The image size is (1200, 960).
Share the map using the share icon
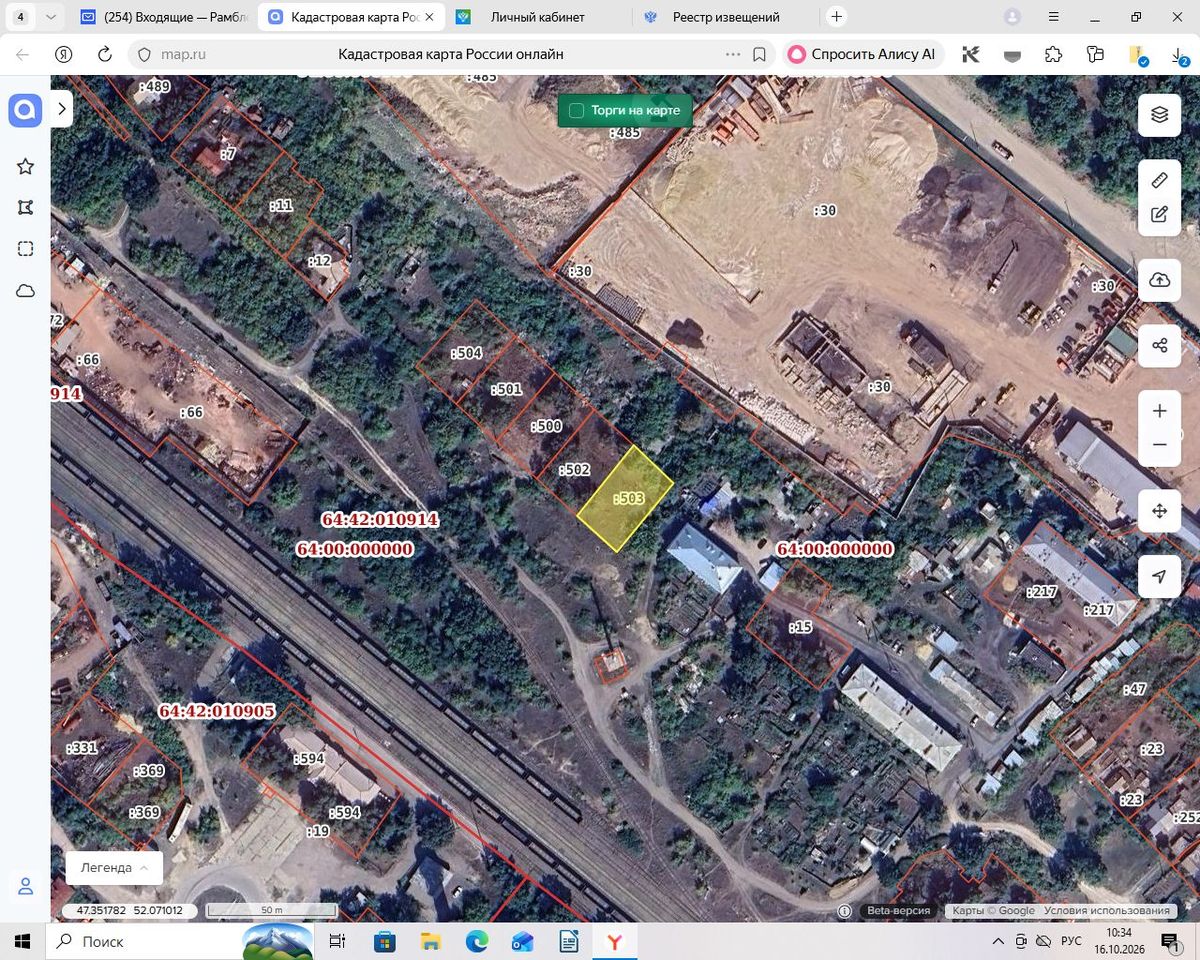[1159, 345]
